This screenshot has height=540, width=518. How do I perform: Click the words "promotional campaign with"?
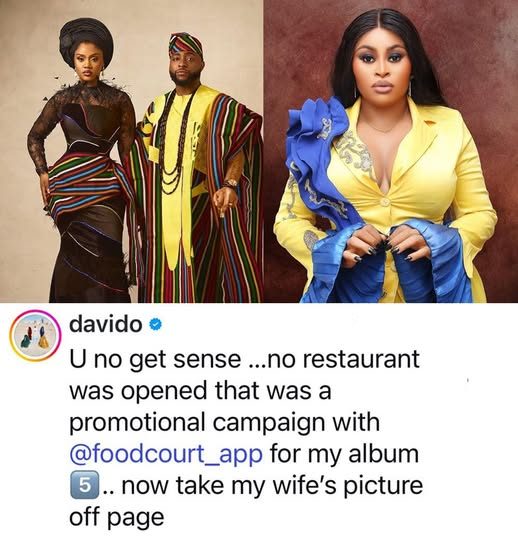click(225, 423)
